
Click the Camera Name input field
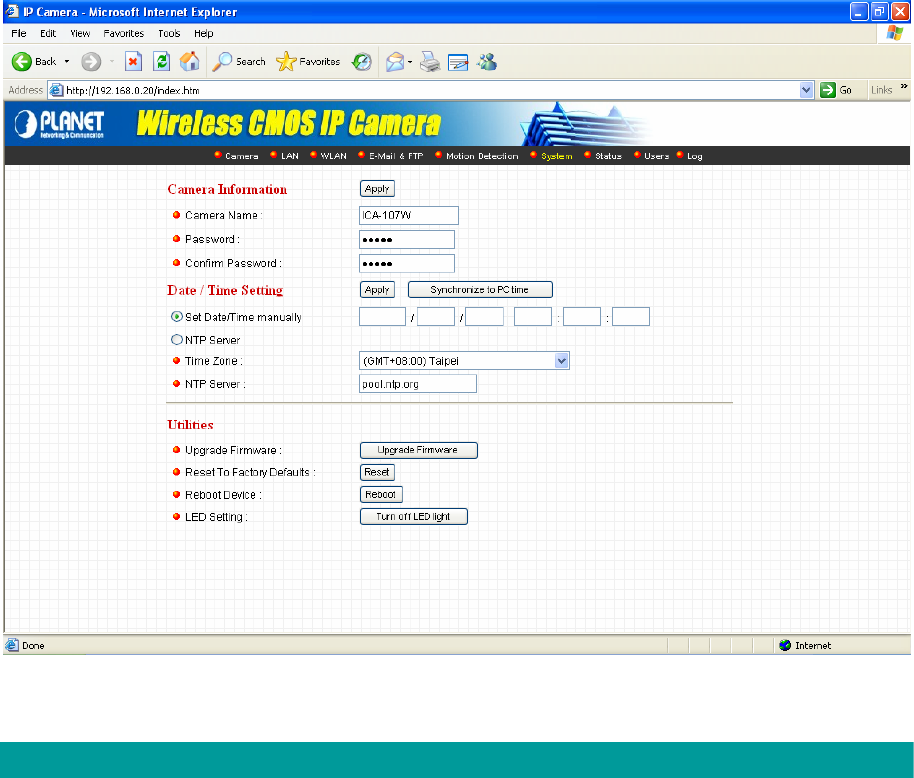pyautogui.click(x=408, y=215)
